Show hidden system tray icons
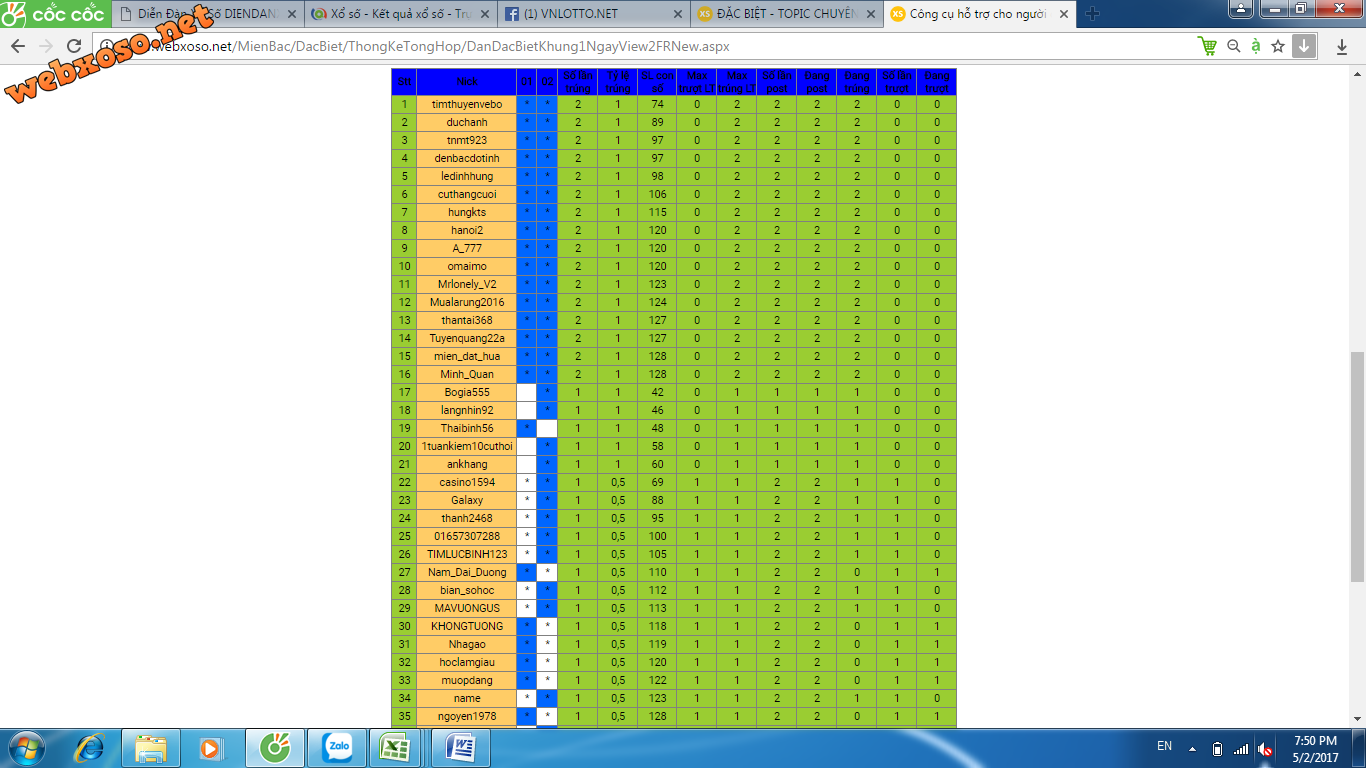1366x768 pixels. tap(1192, 748)
